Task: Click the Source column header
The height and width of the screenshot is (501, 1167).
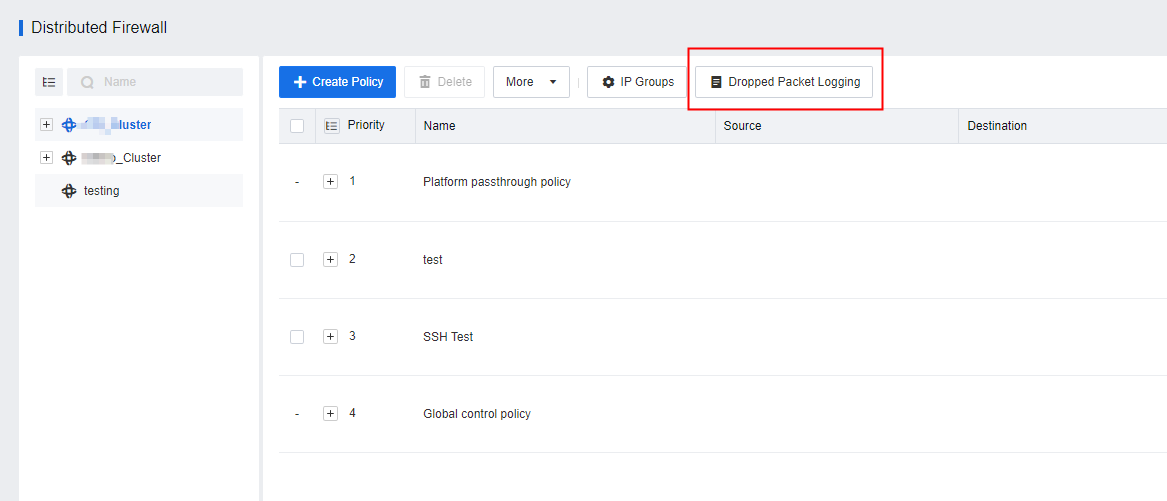Action: tap(837, 126)
